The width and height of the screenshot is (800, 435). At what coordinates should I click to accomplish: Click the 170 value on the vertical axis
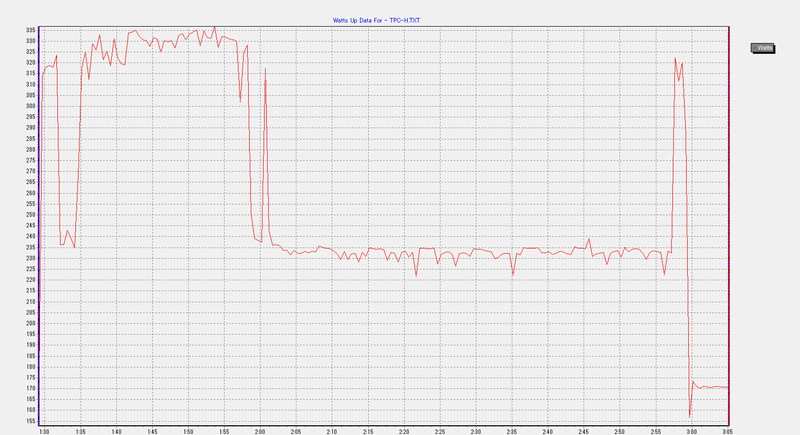[31, 389]
